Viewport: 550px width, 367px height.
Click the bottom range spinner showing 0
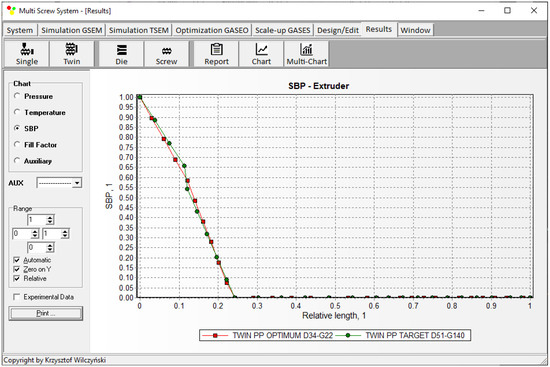41,248
